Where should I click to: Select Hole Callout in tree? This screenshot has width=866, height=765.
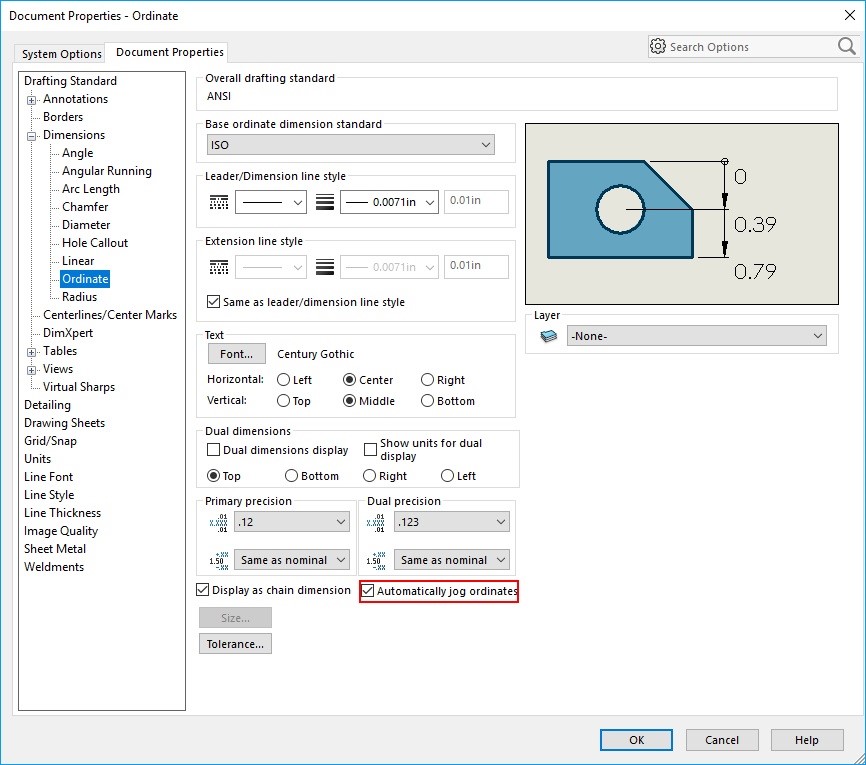94,242
